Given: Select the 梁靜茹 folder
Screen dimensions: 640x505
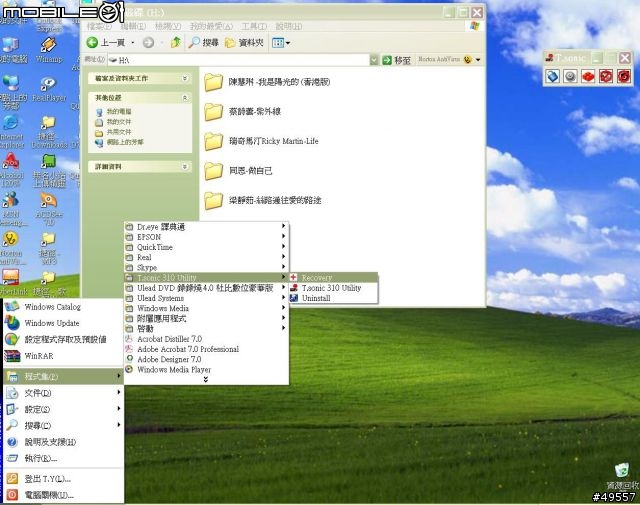Looking at the screenshot, I should (263, 200).
